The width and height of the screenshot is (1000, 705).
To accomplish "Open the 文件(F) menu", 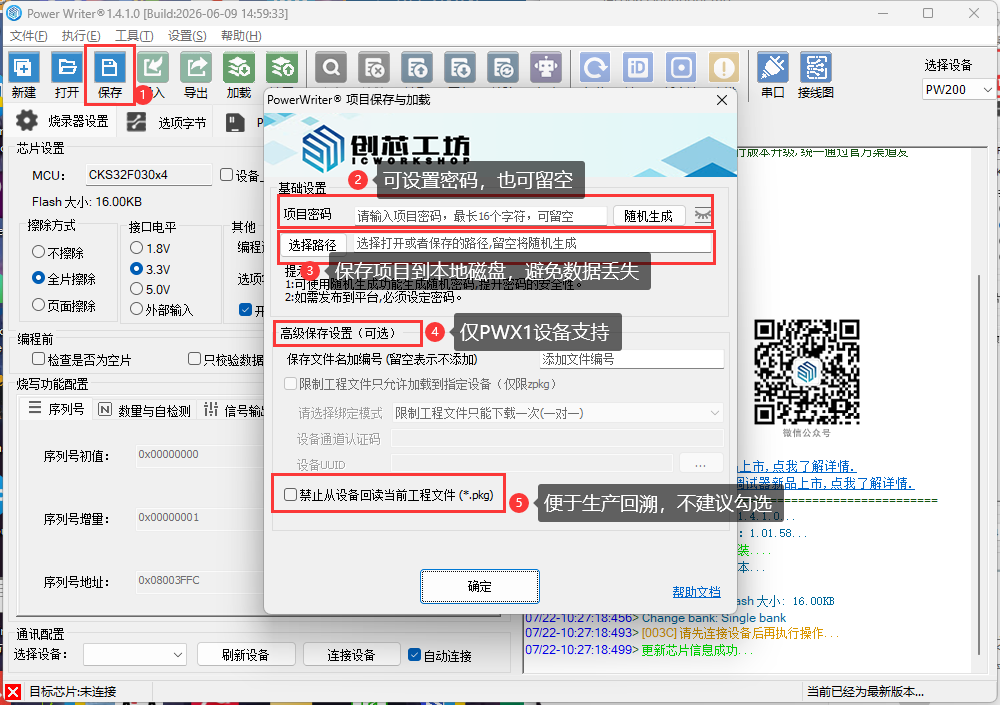I will point(29,36).
